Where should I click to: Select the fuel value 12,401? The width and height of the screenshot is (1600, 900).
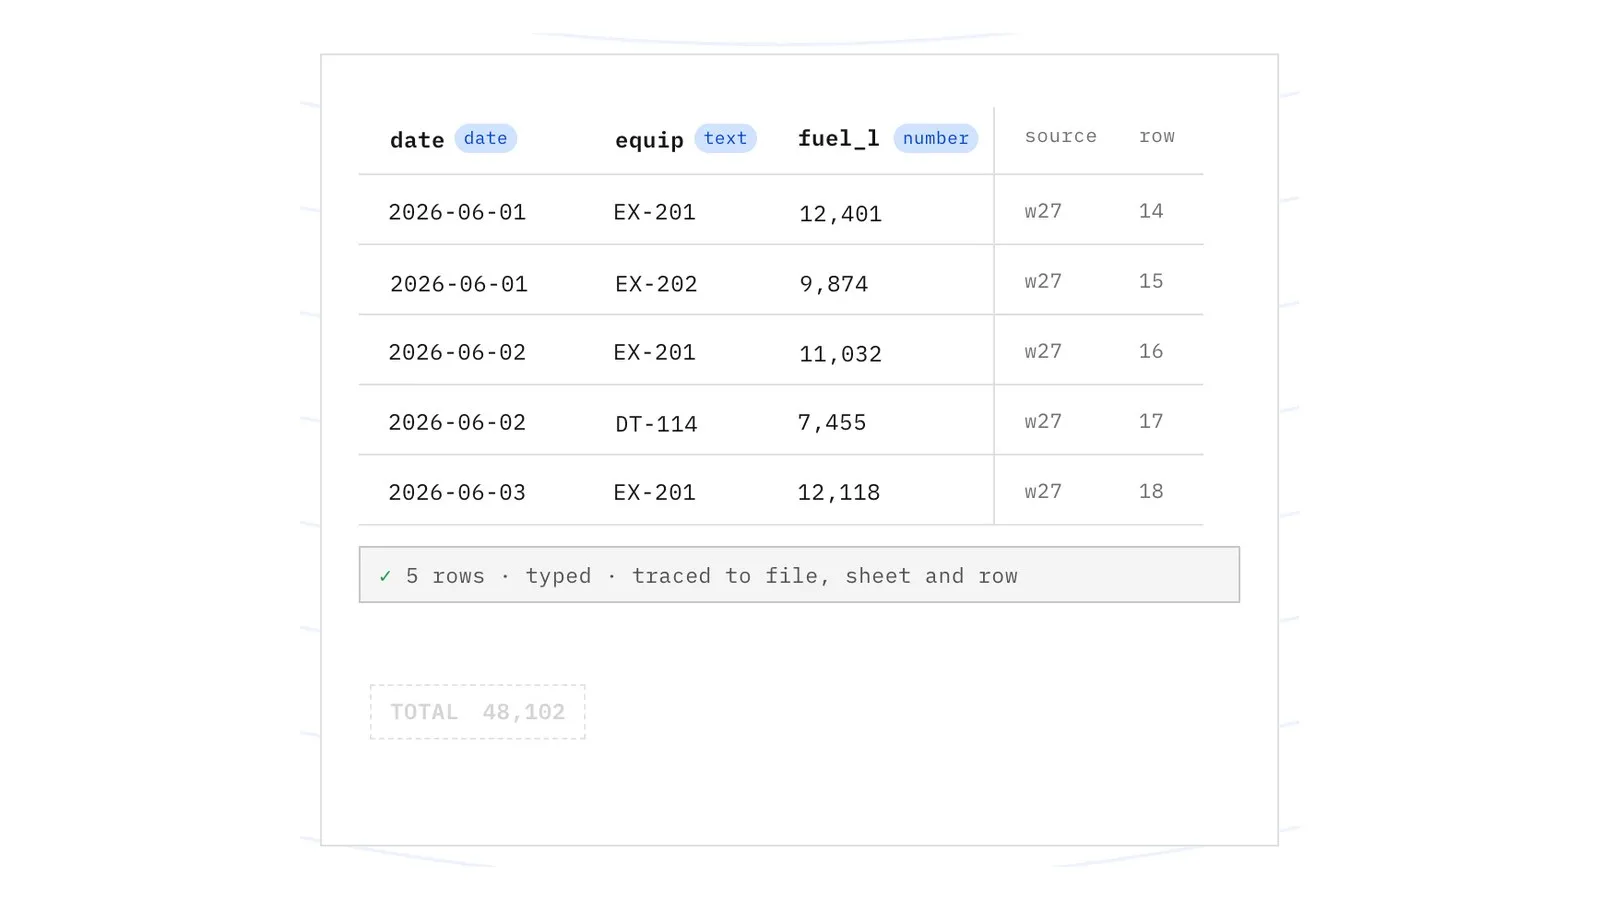point(840,214)
